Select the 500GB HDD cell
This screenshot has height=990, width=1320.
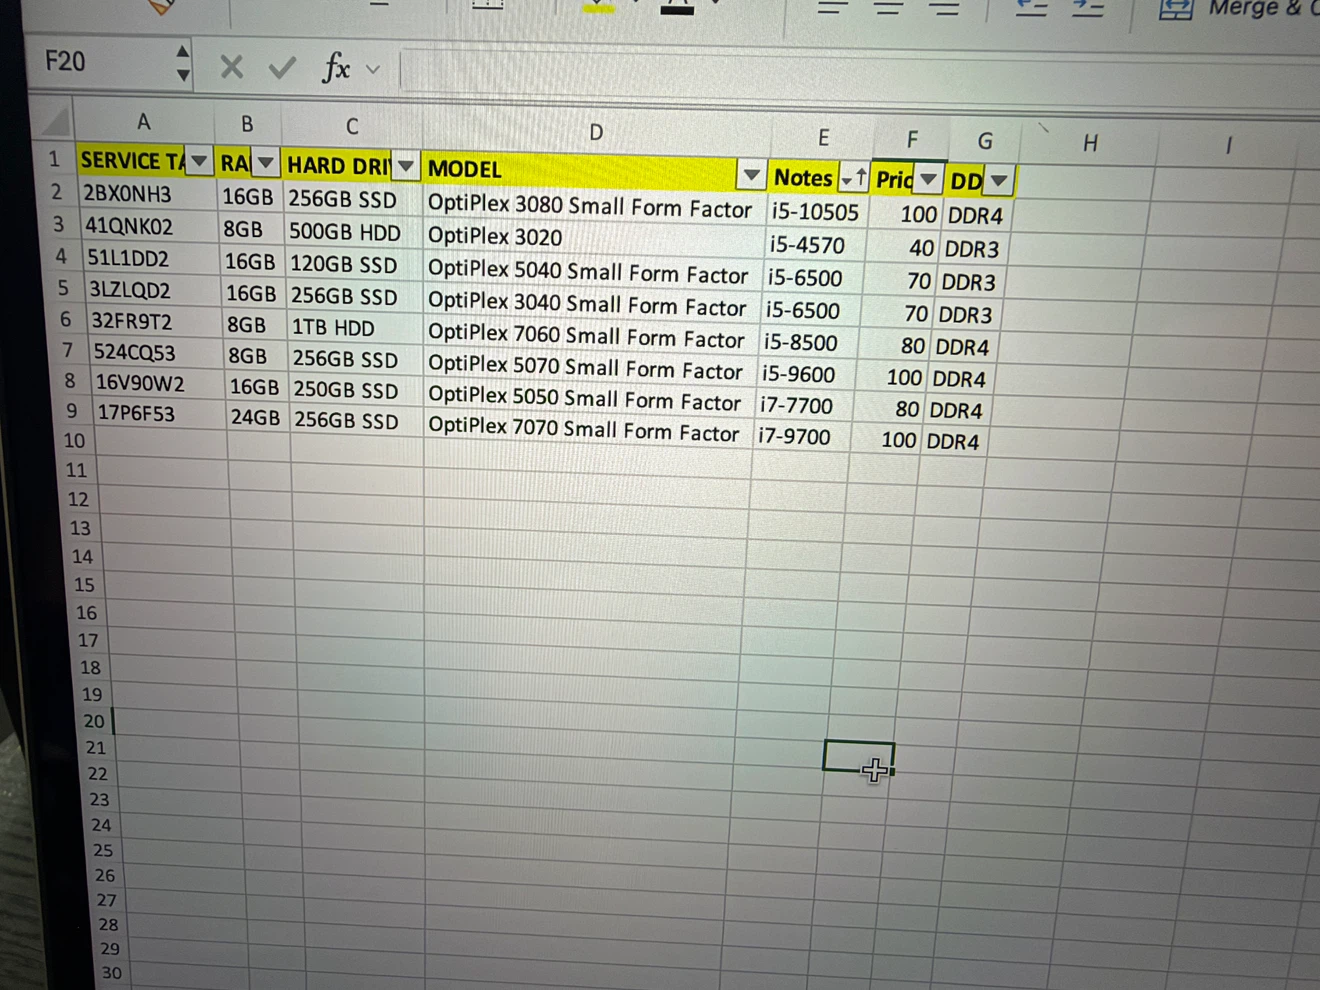click(x=353, y=233)
